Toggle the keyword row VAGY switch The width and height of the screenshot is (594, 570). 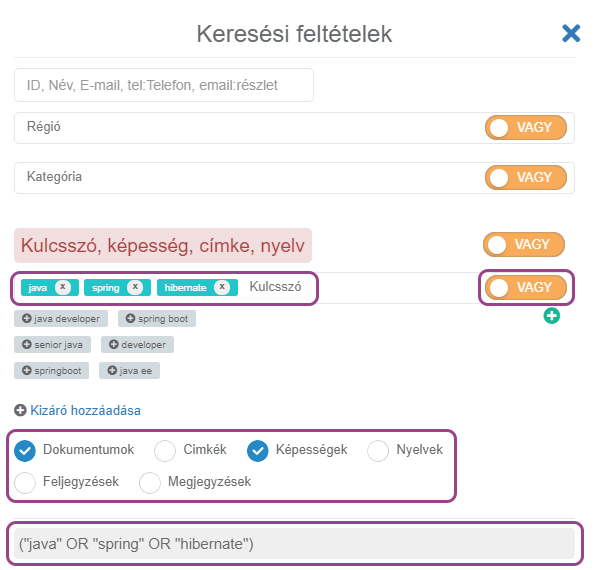[526, 287]
